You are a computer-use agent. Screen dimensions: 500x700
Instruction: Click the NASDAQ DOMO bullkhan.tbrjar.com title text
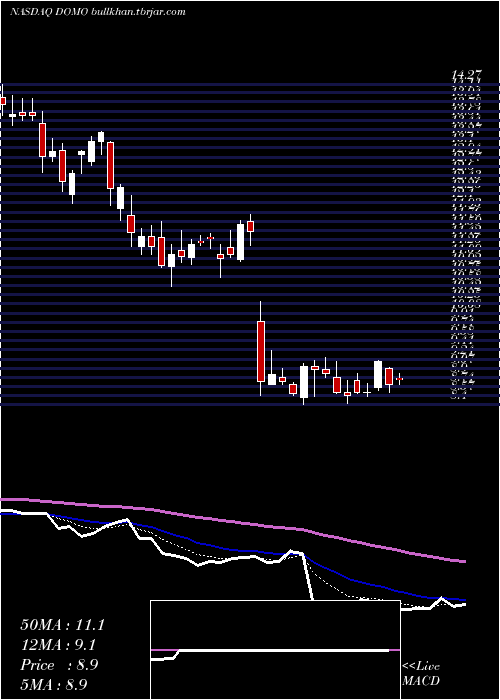(x=97, y=12)
